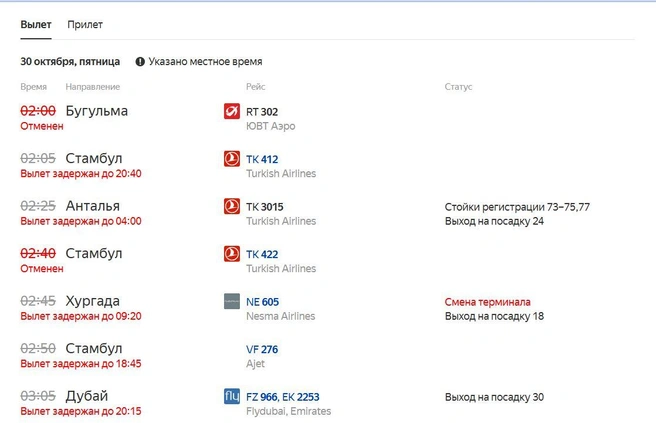
Task: Open flight TK 422 link
Action: [262, 254]
